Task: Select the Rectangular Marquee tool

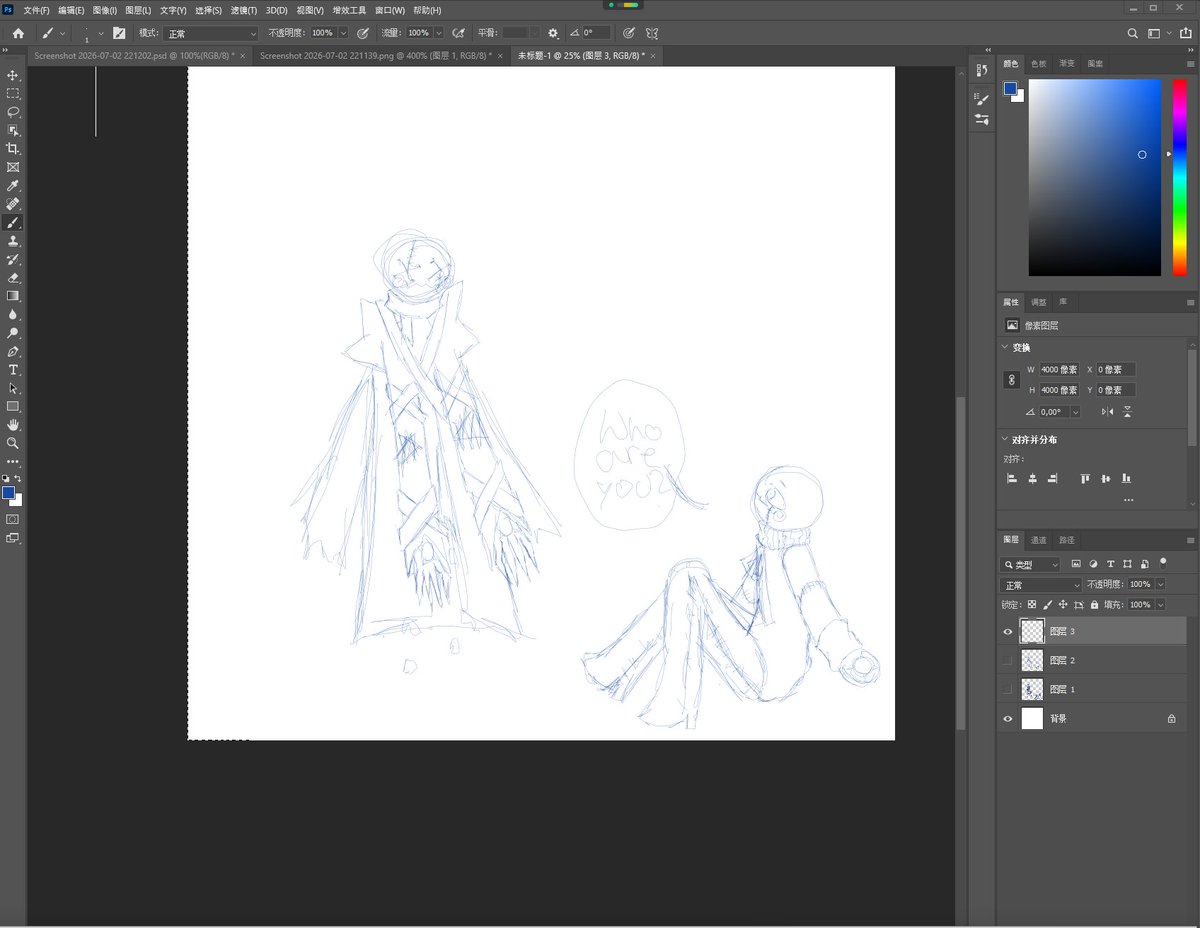Action: (x=13, y=93)
